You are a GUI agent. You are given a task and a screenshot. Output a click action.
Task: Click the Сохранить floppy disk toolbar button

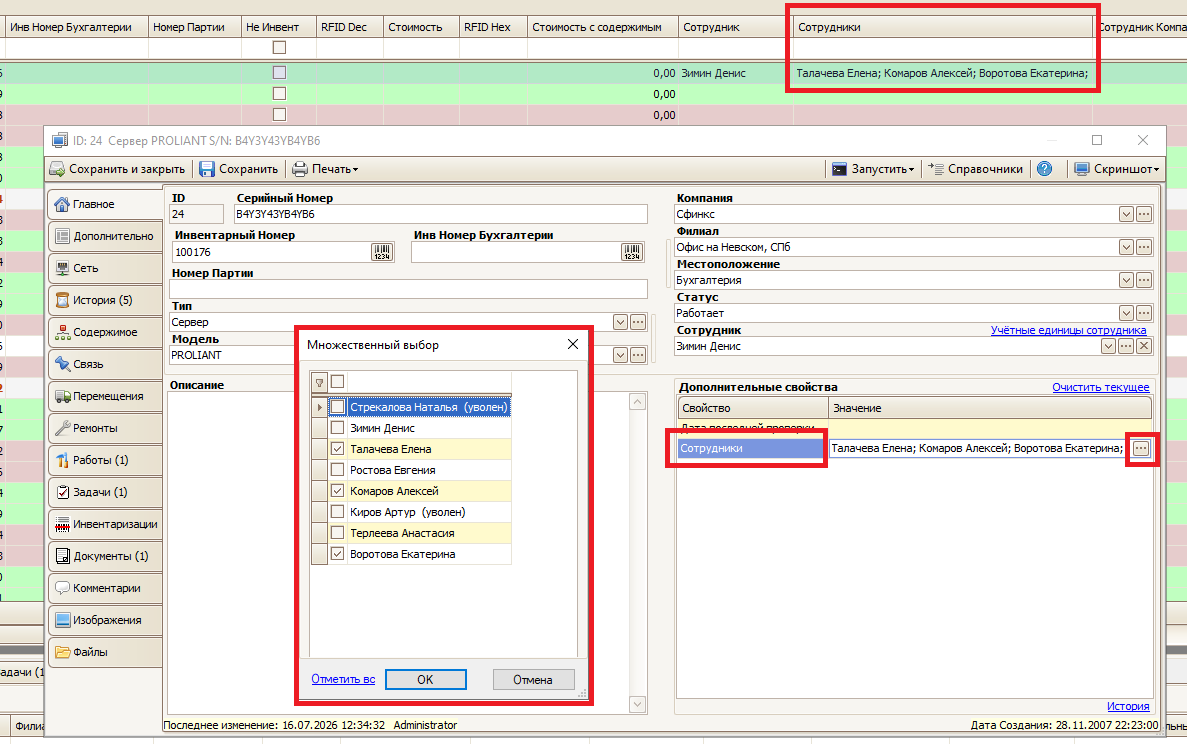[x=239, y=169]
